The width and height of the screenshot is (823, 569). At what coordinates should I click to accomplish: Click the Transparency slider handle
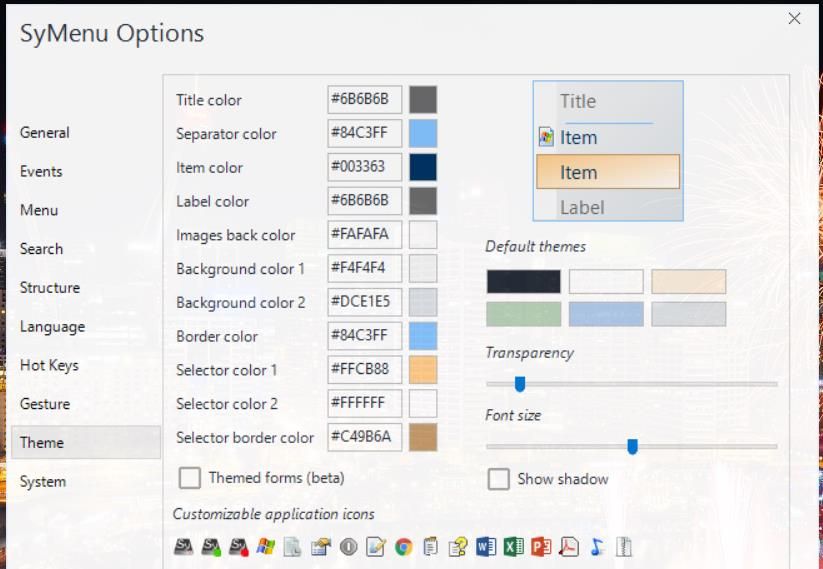click(520, 384)
